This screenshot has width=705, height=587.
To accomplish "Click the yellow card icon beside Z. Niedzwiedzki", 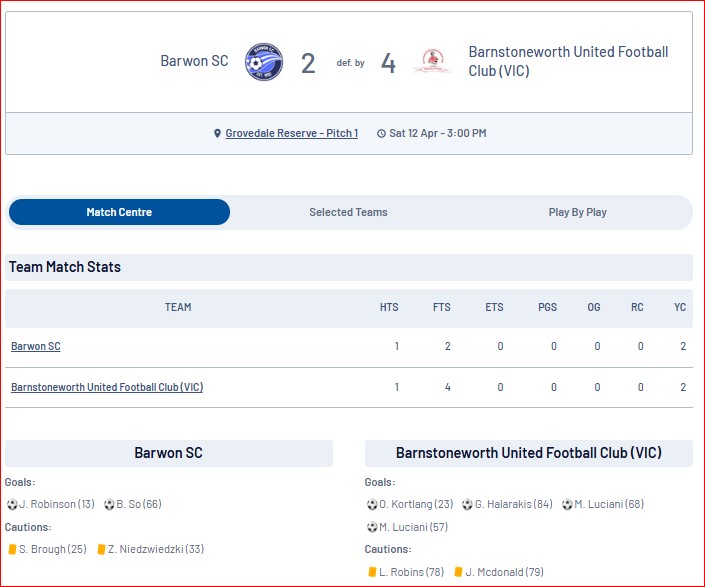I will click(102, 549).
